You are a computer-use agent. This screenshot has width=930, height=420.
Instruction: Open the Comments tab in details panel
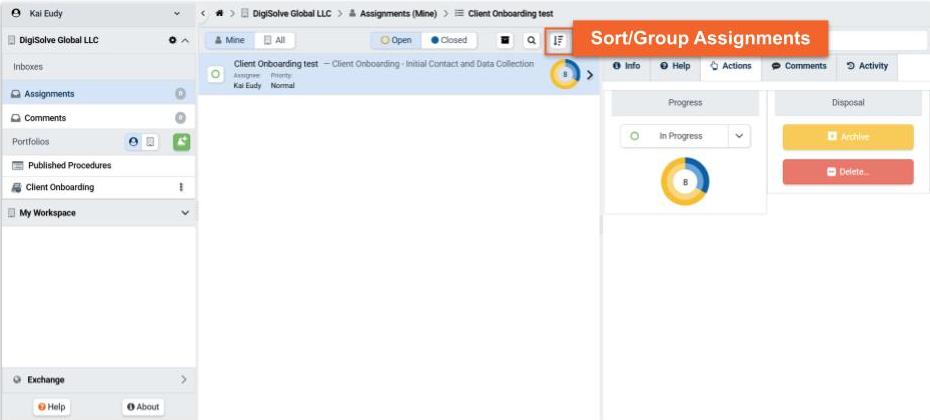[799, 66]
